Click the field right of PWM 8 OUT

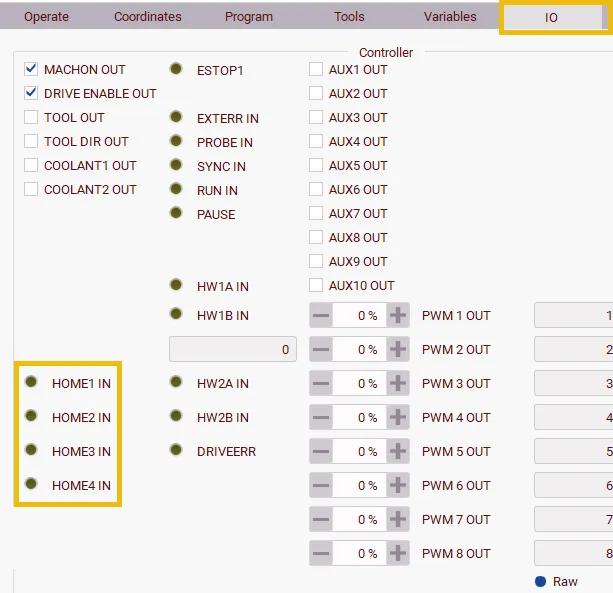(574, 553)
